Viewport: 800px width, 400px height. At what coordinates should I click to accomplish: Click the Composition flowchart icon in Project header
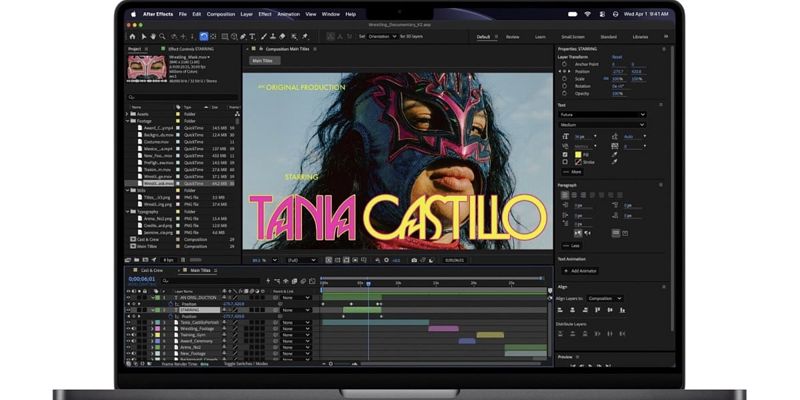tap(237, 114)
